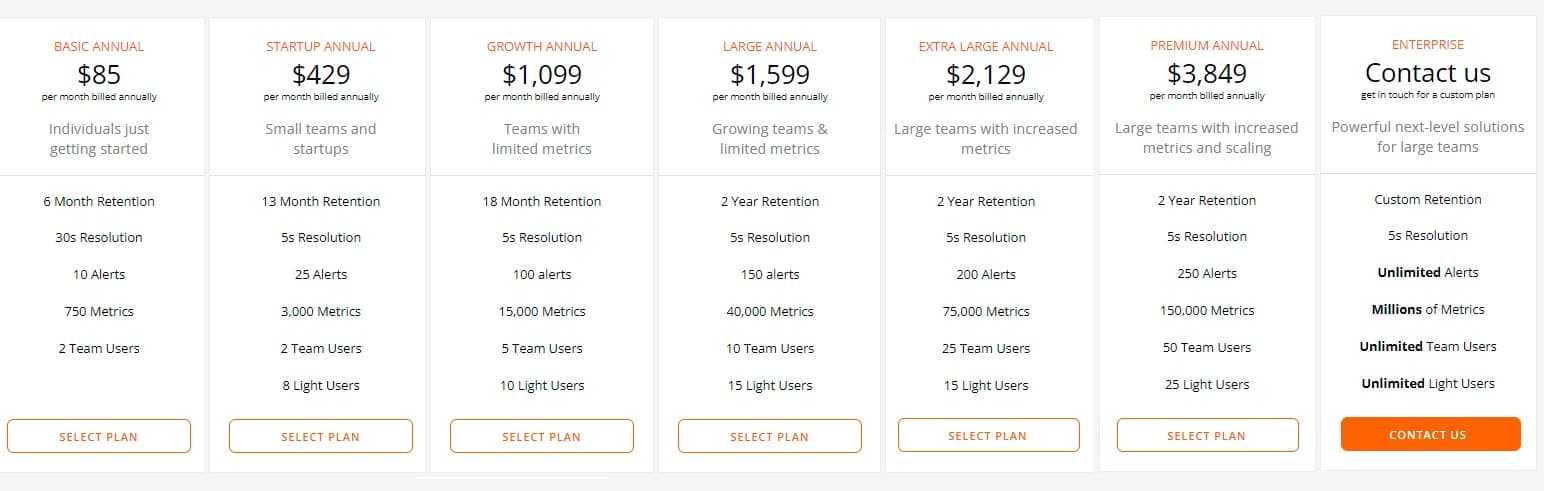1544x491 pixels.
Task: Select the Basic Annual plan button
Action: [x=99, y=436]
